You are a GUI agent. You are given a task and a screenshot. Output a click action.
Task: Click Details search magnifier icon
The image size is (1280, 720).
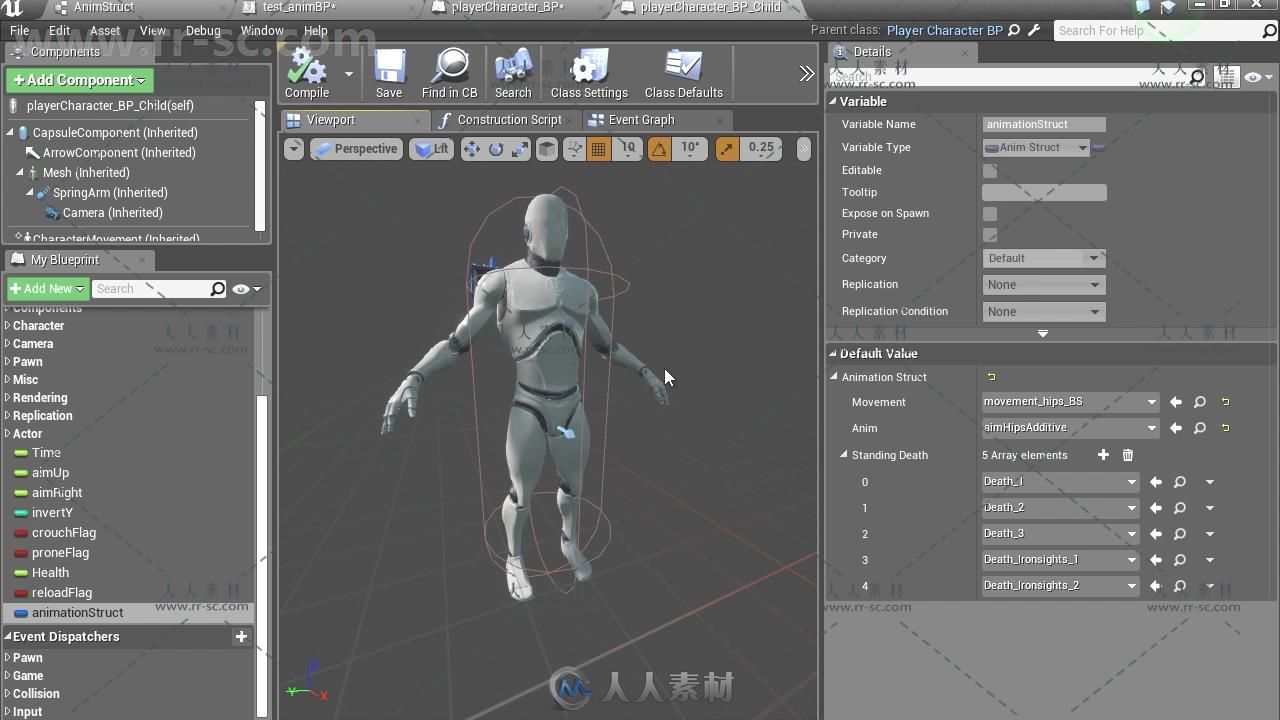[x=1197, y=77]
